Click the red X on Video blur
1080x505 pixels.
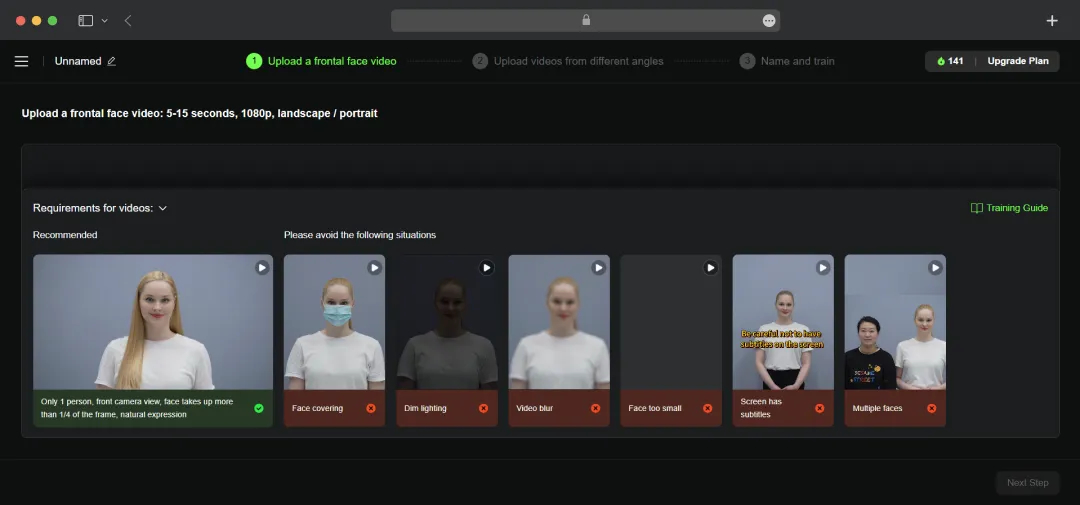coord(596,408)
